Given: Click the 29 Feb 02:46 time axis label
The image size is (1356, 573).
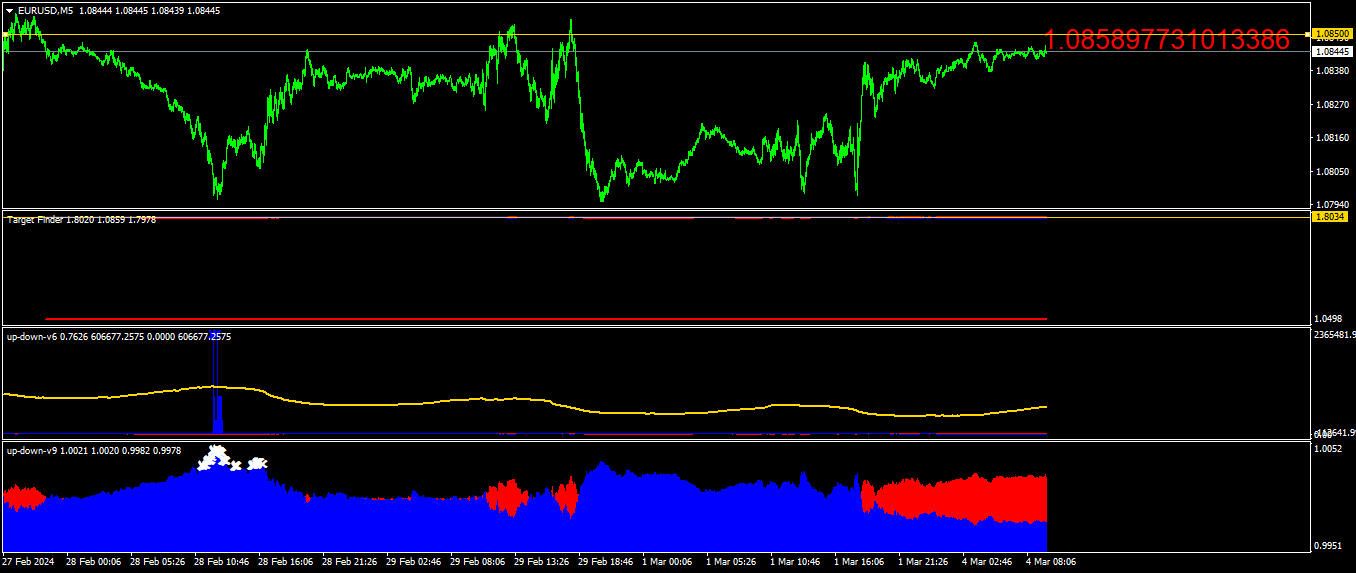Looking at the screenshot, I should 413,562.
